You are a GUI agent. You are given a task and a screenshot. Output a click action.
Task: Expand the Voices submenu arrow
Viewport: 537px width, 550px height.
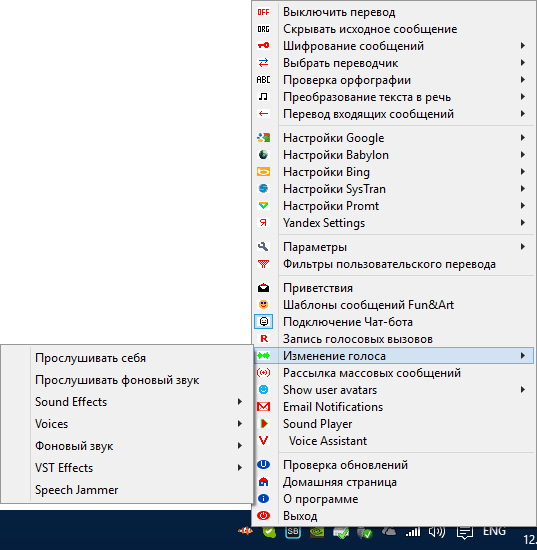(x=240, y=424)
